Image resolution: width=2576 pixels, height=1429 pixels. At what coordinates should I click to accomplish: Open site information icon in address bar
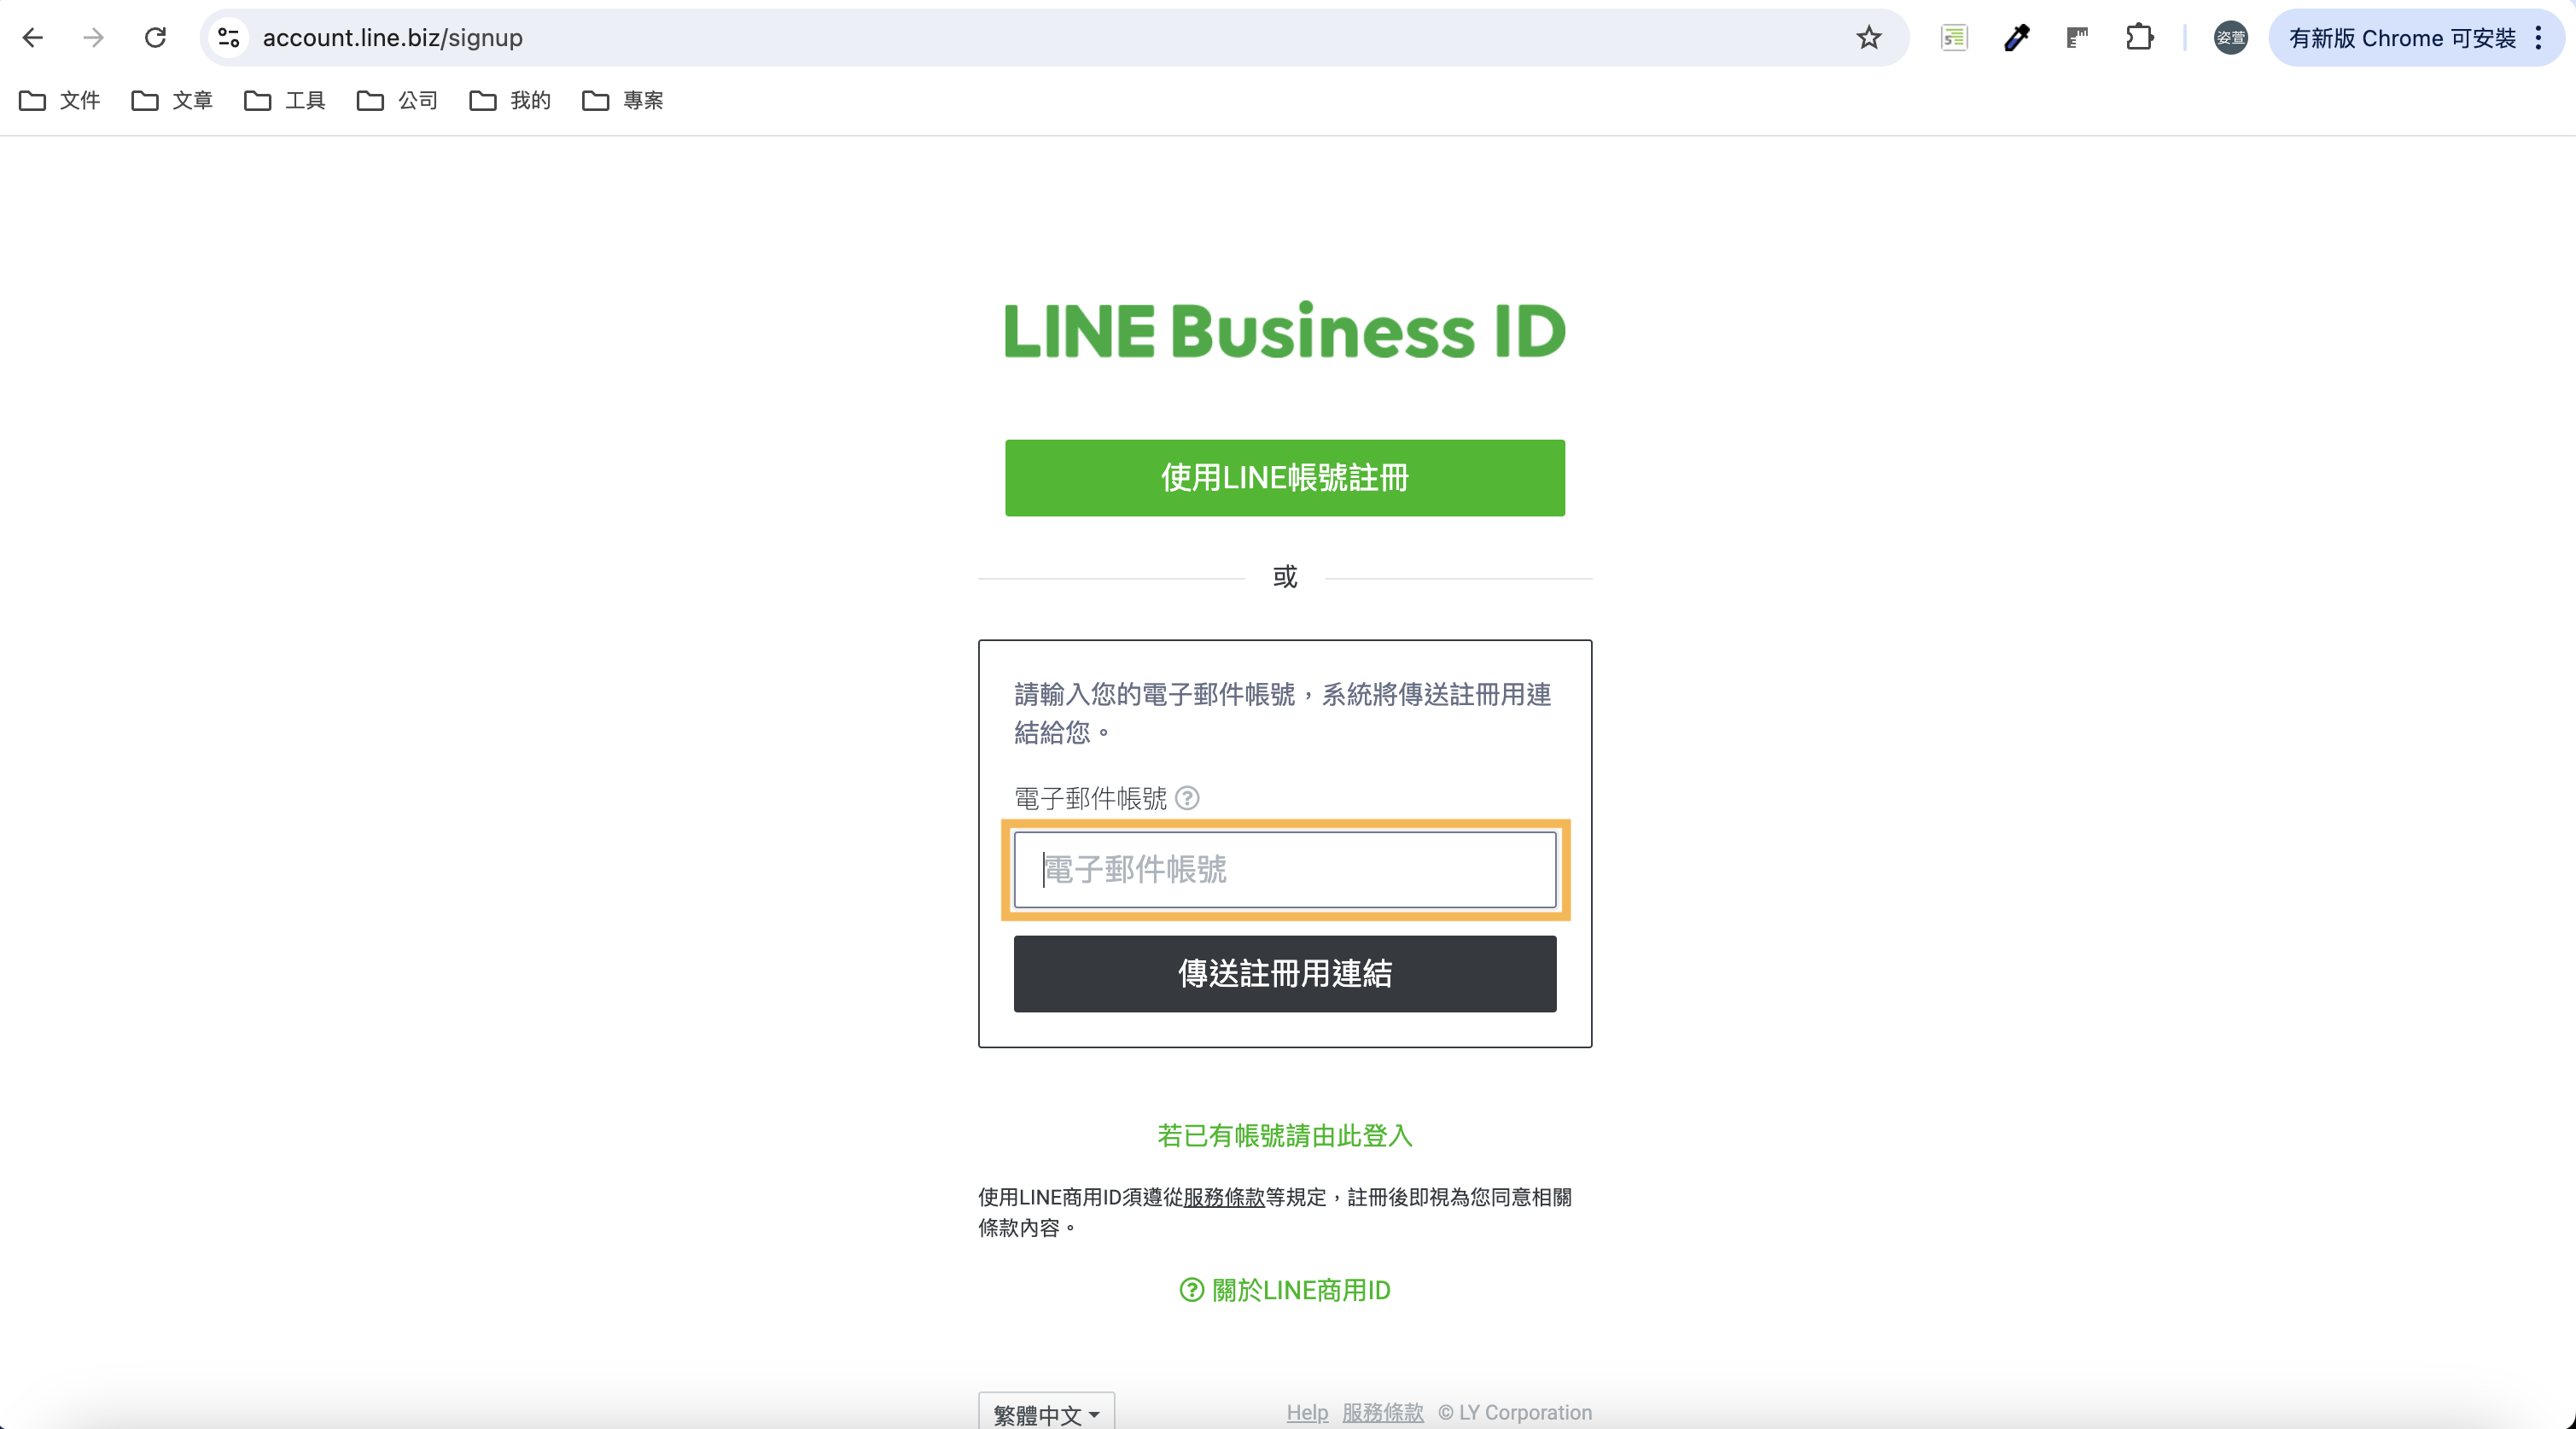[x=229, y=38]
